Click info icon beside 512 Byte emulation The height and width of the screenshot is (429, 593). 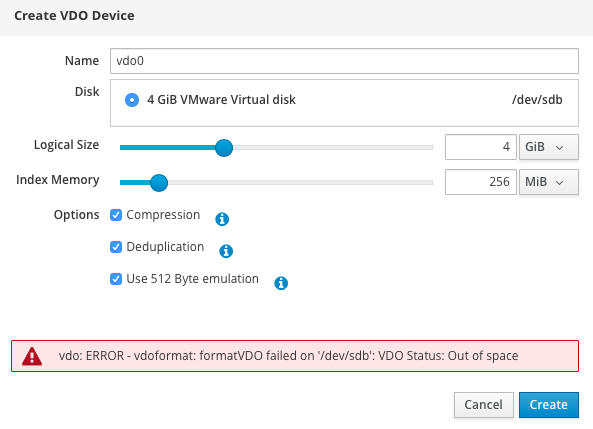tap(281, 283)
